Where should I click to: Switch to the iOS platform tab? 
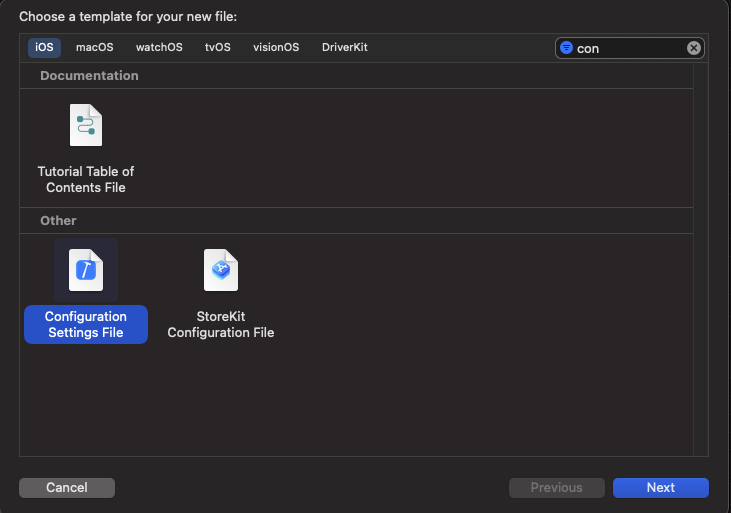[x=44, y=48]
